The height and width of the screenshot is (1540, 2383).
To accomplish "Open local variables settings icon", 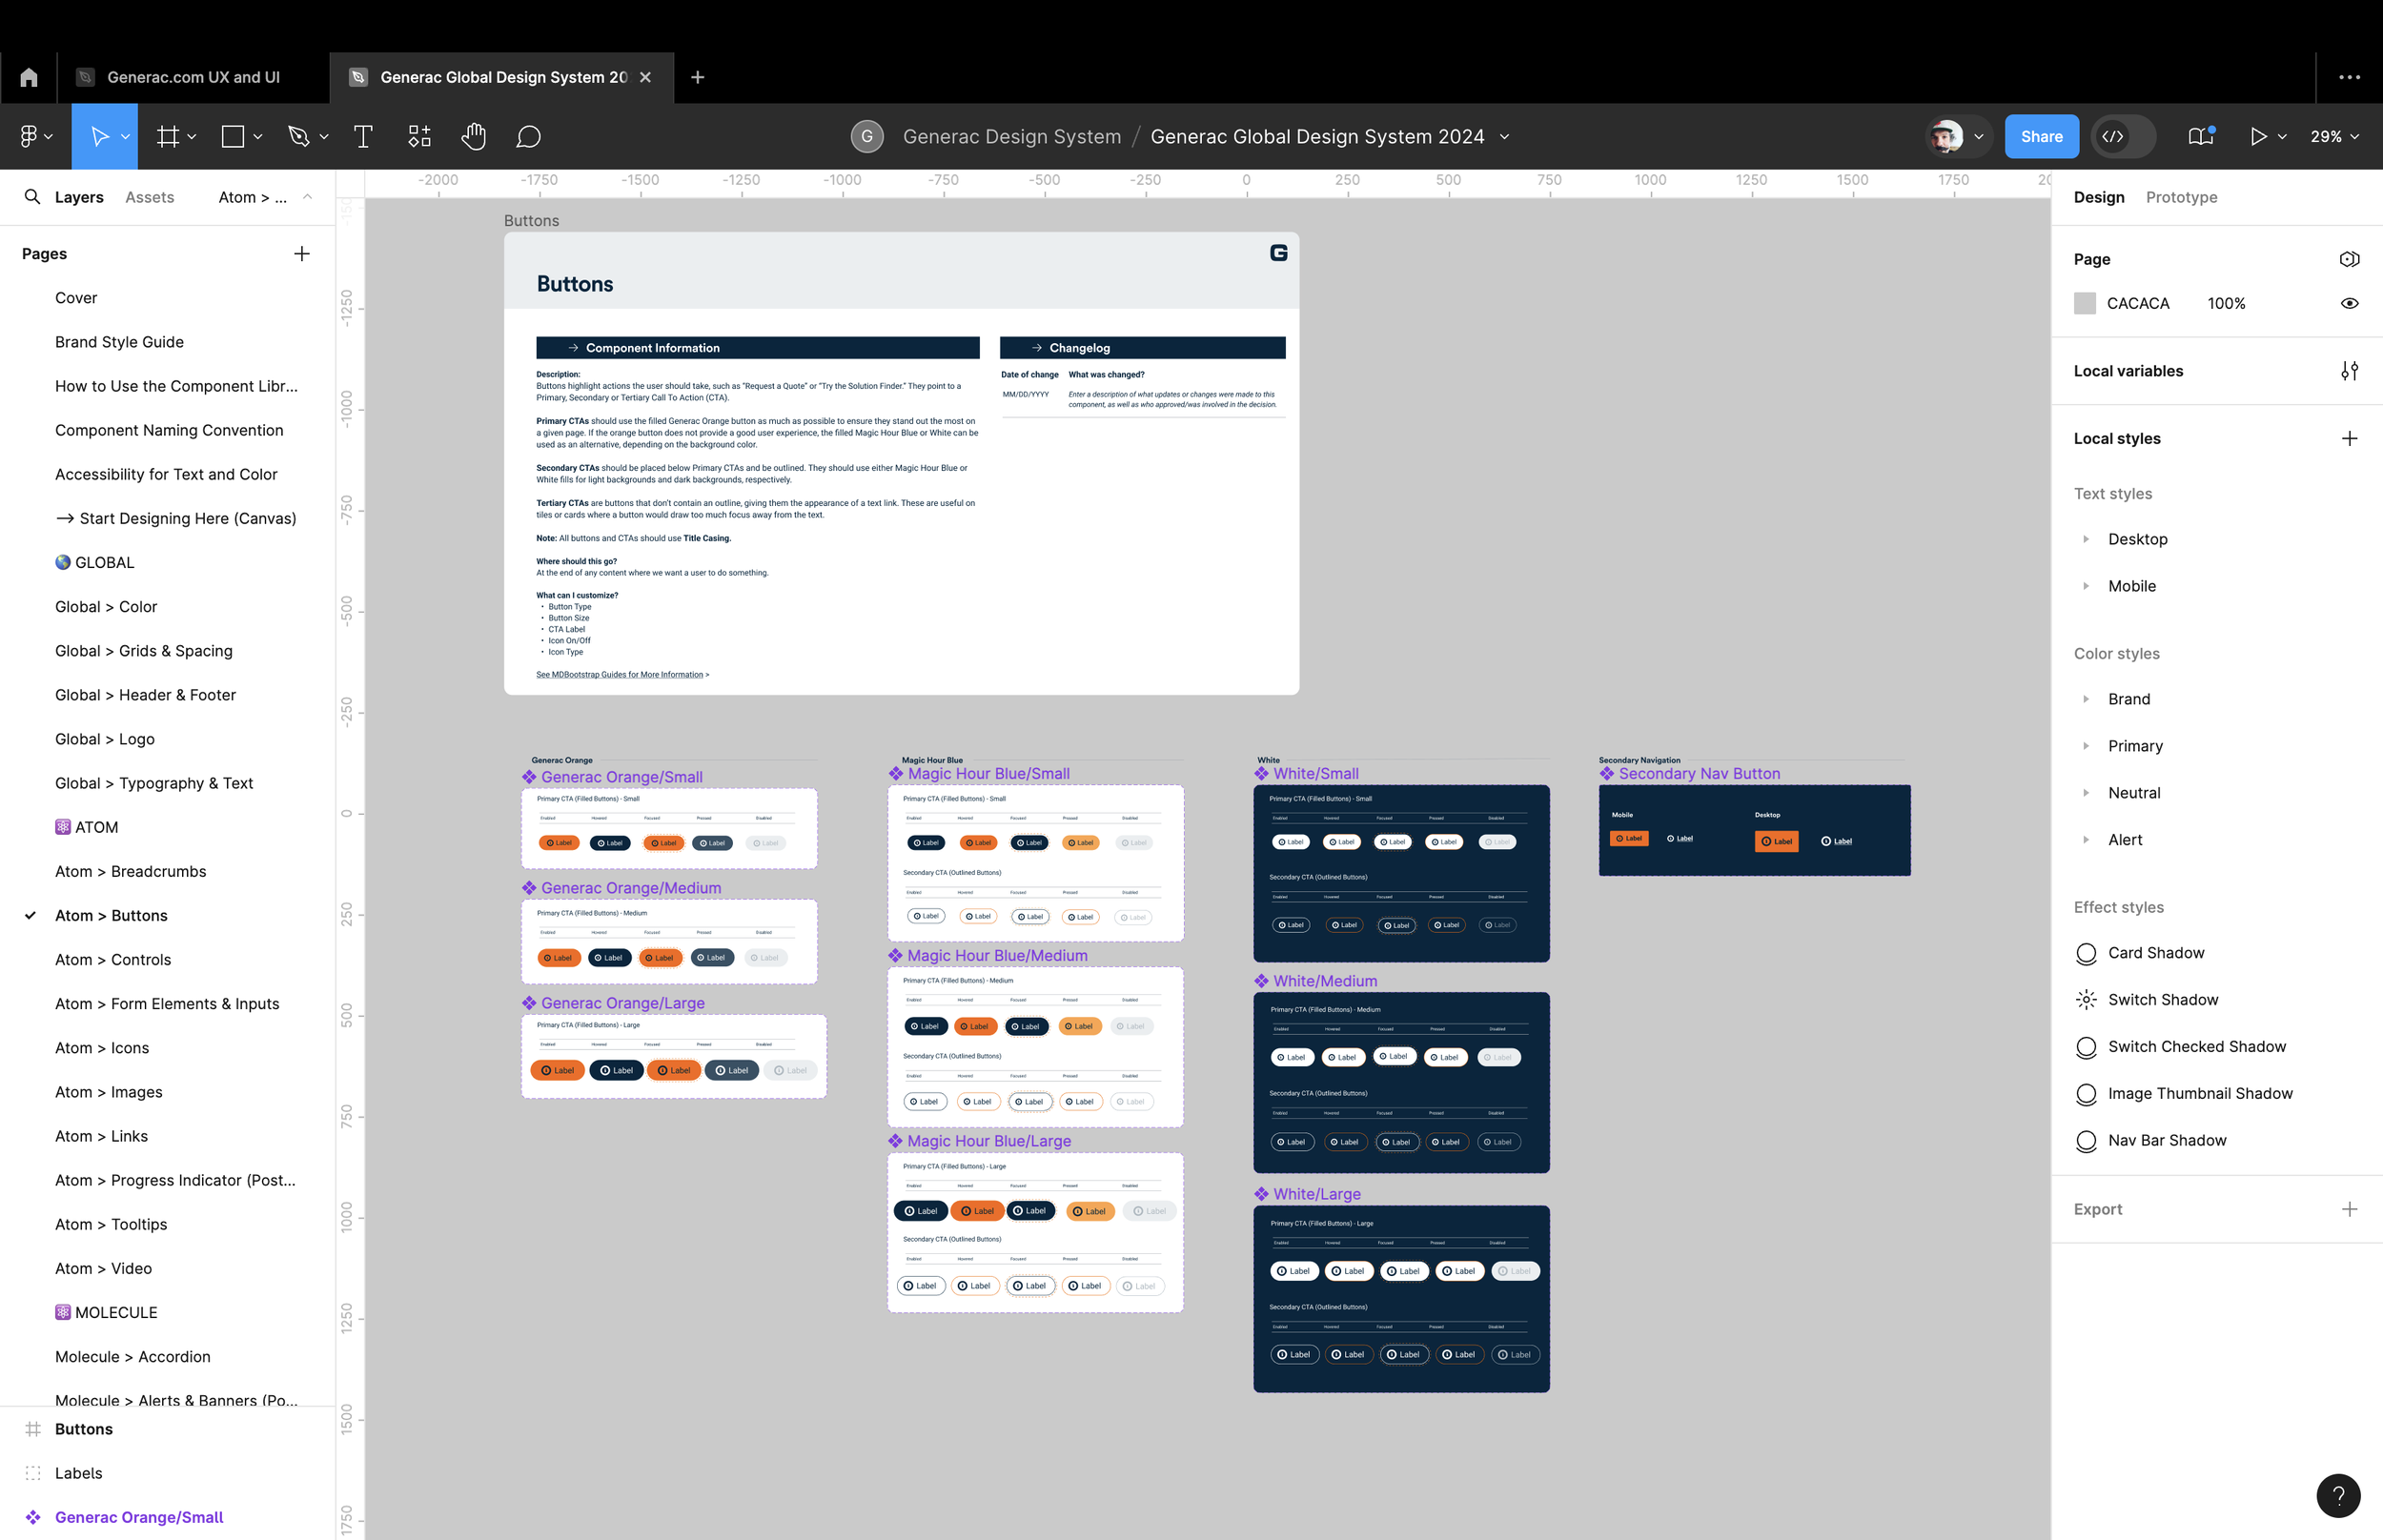I will coord(2349,371).
